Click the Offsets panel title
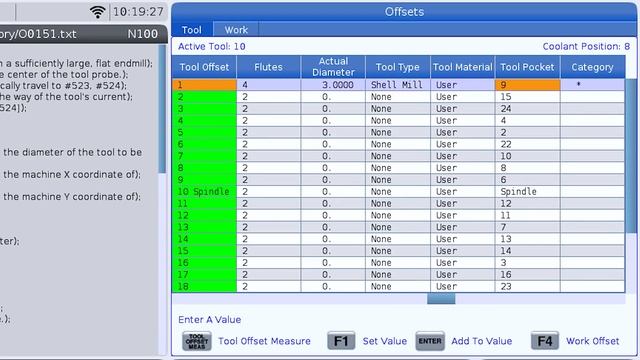640x360 pixels. click(404, 11)
